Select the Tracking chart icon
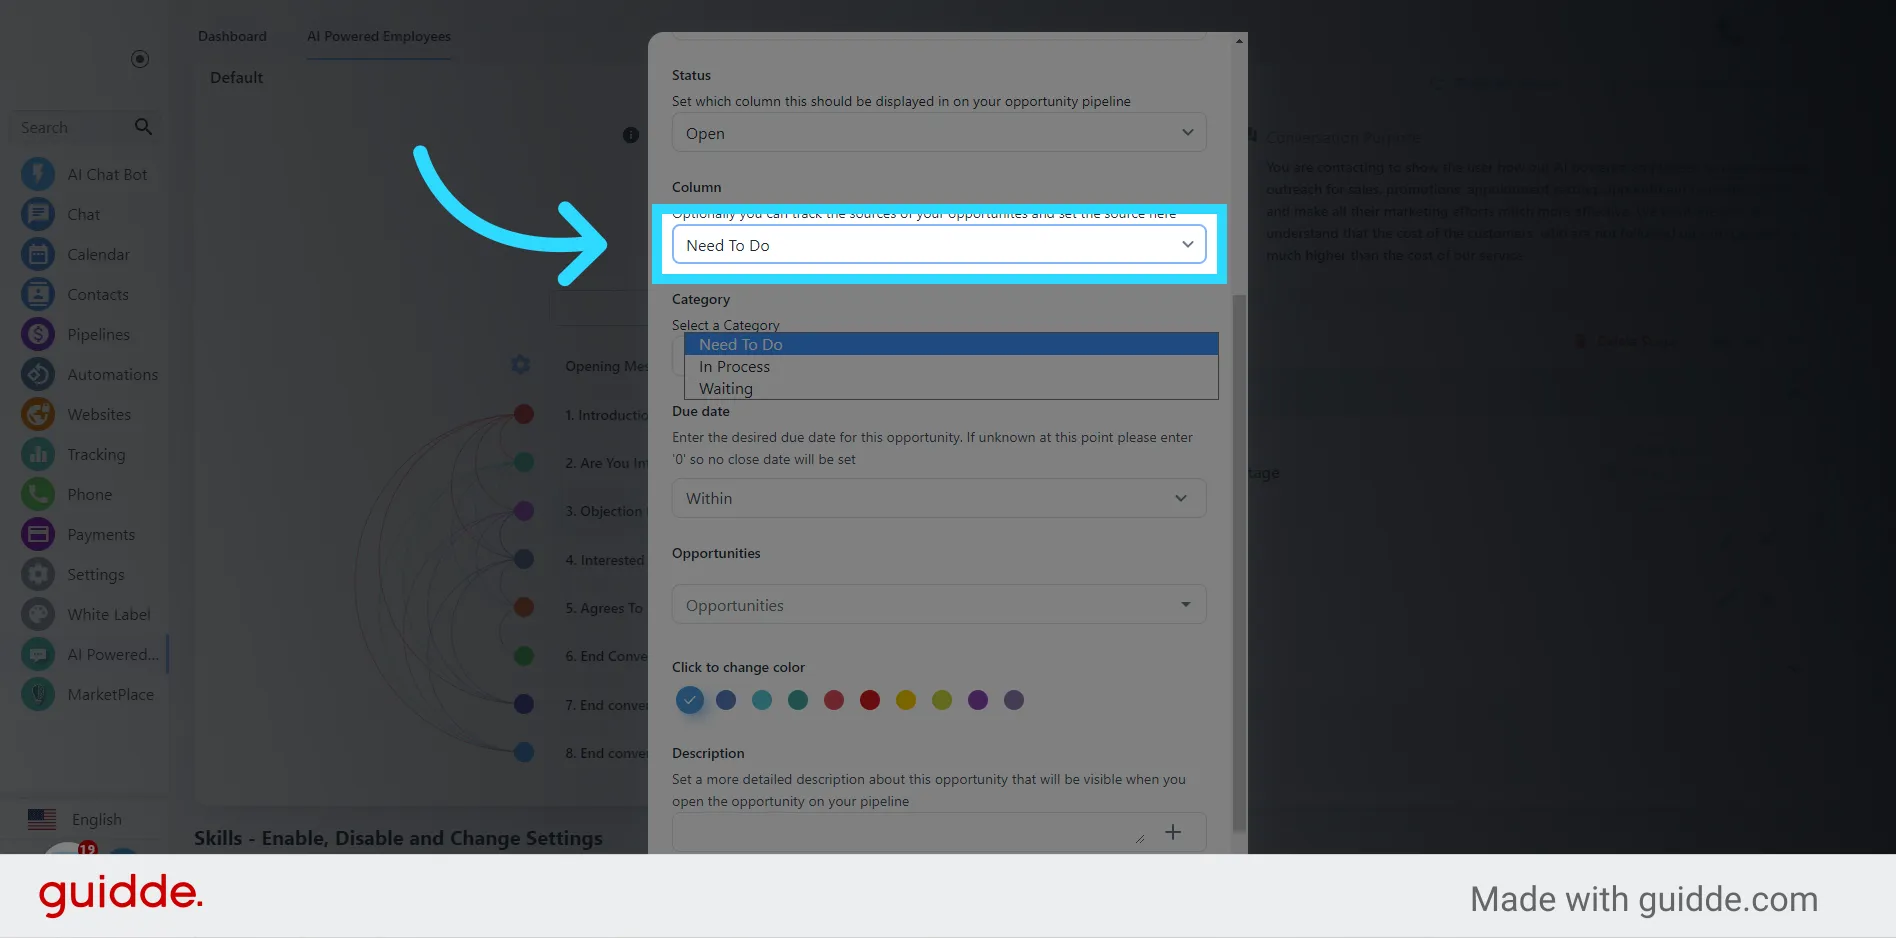The image size is (1896, 938). [38, 454]
